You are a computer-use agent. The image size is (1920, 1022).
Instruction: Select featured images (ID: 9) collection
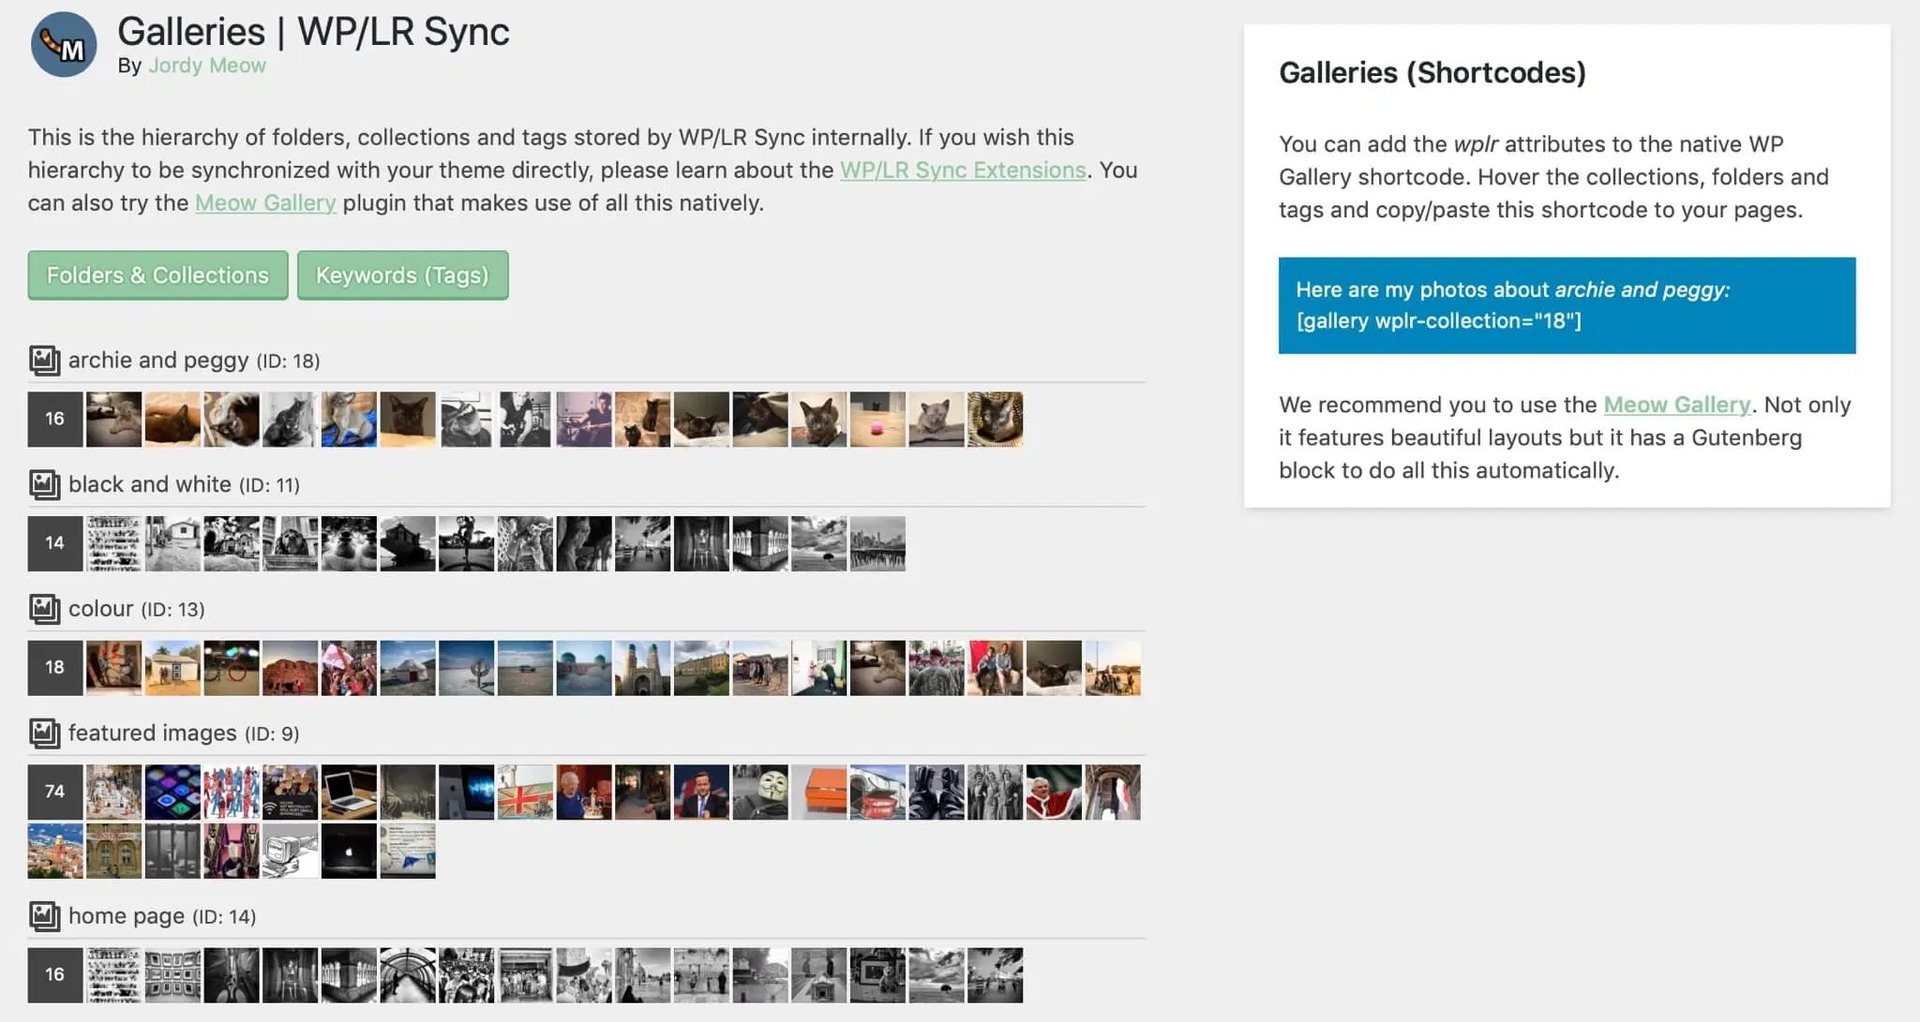(x=184, y=733)
